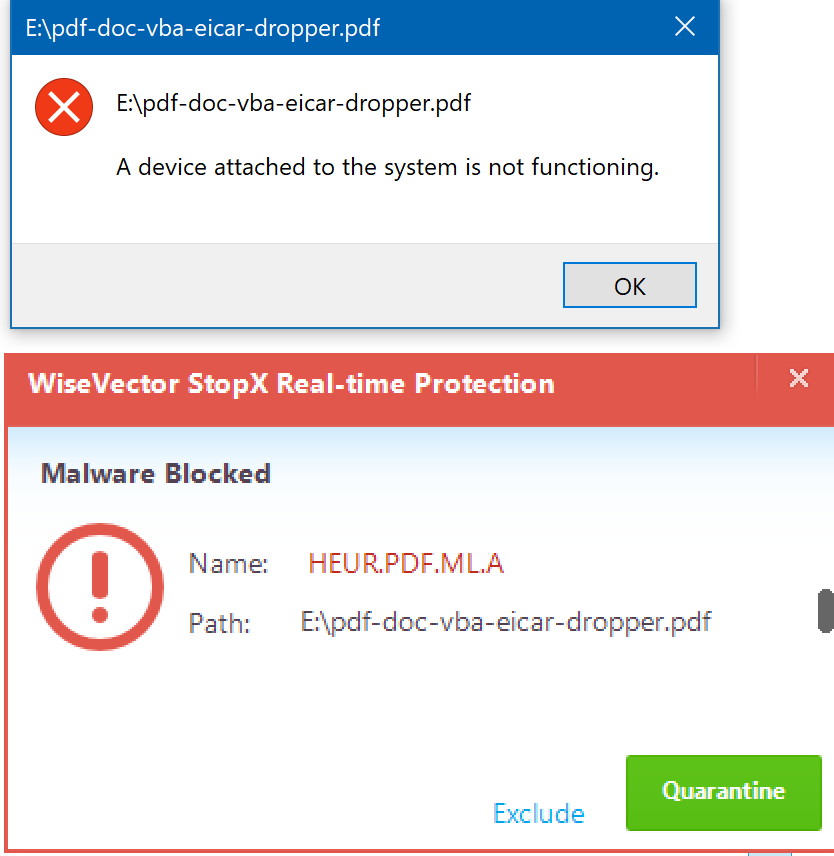Click the error dialog title bar text
The width and height of the screenshot is (834, 856).
point(203,27)
